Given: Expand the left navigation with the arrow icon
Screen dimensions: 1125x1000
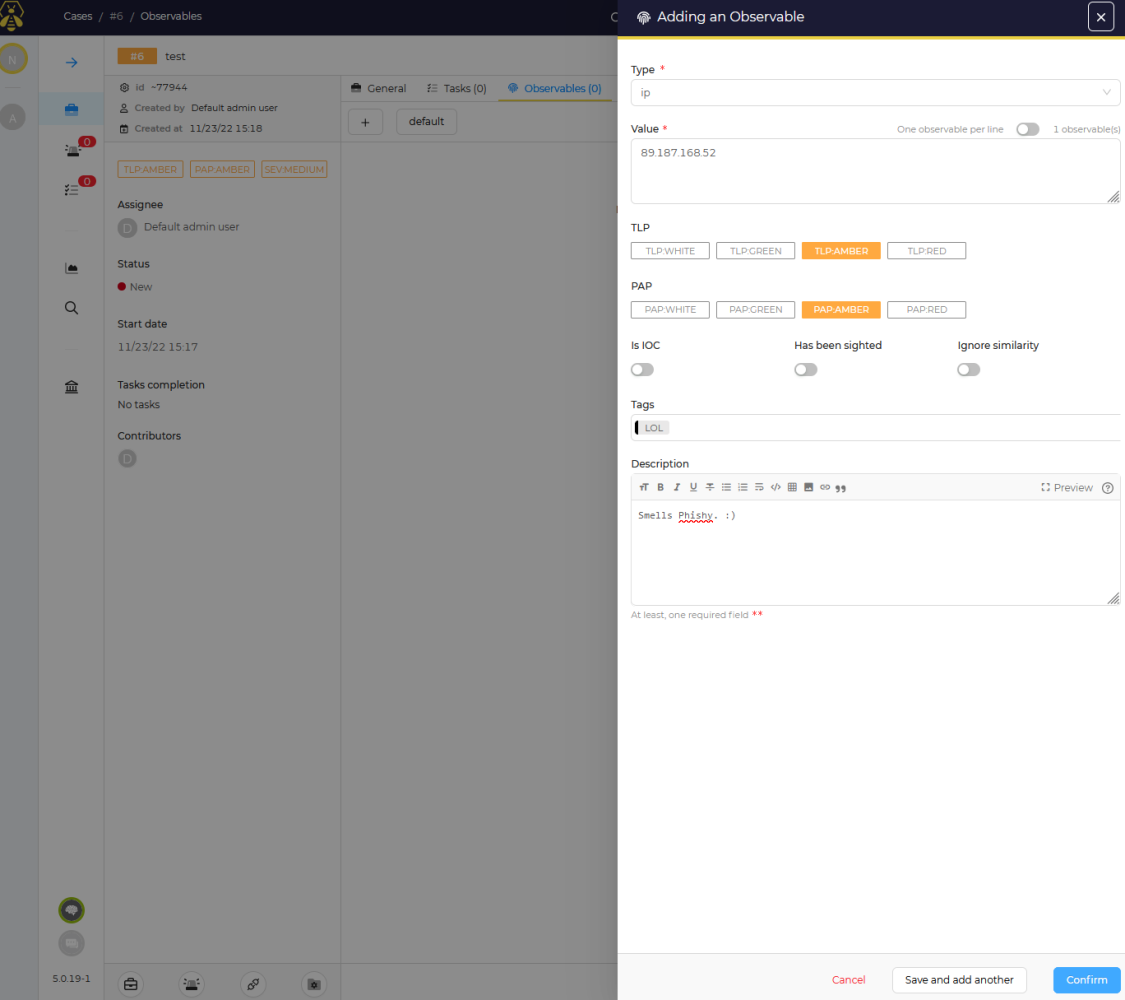Looking at the screenshot, I should click(71, 62).
